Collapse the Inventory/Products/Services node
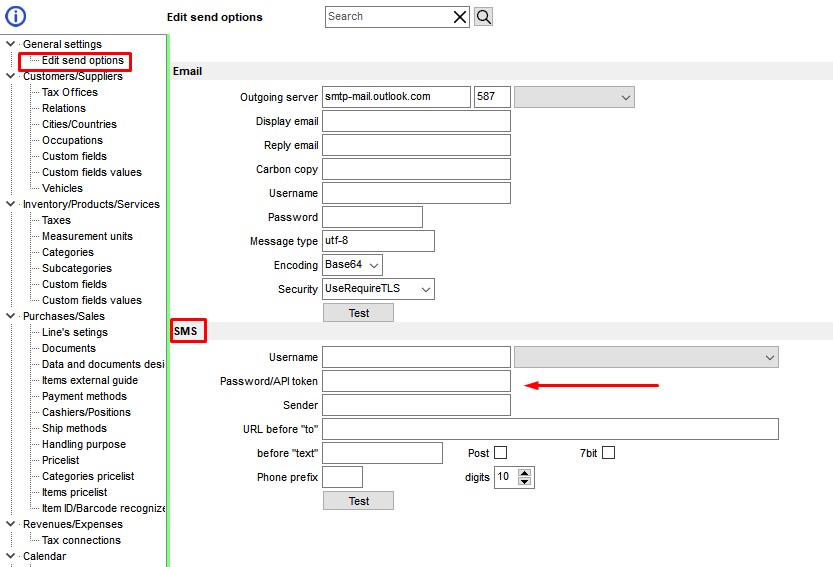Screen dimensions: 833x567 pyautogui.click(x=10, y=204)
